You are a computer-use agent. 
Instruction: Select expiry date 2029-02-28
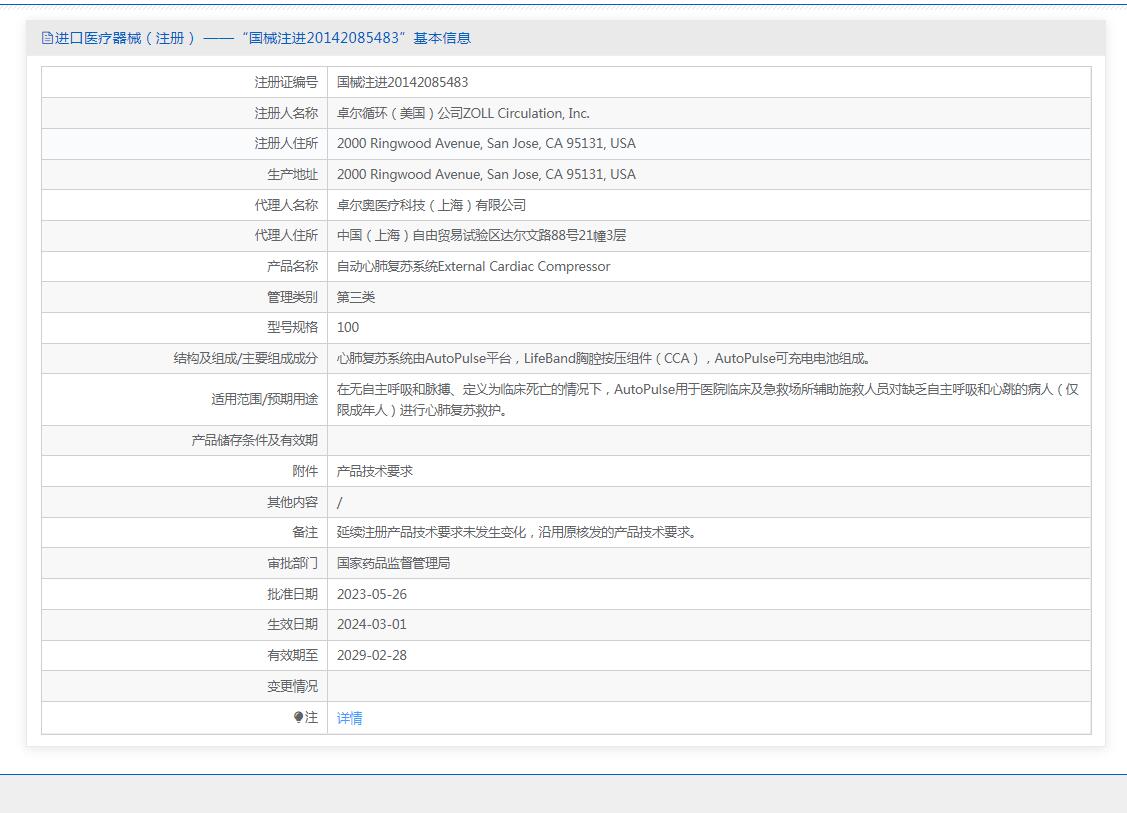(372, 655)
